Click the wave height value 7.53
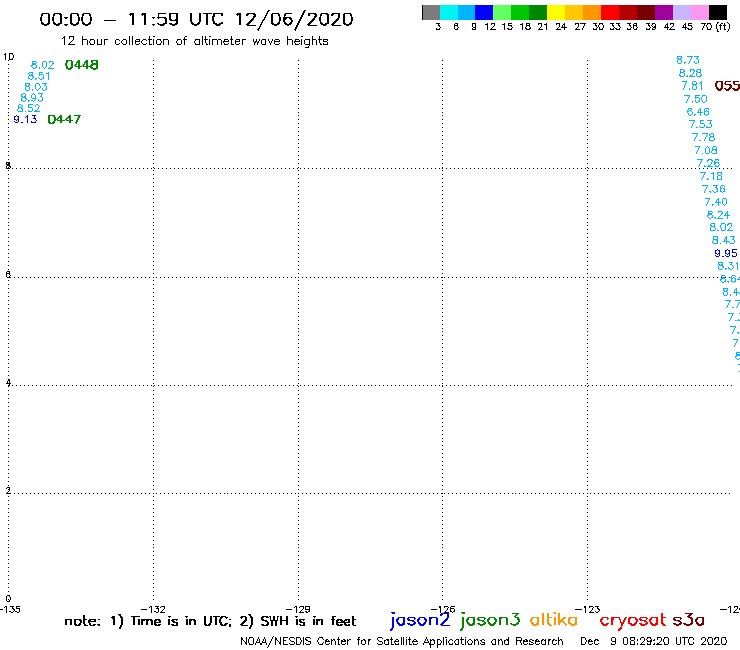Image resolution: width=740 pixels, height=650 pixels. 701,124
